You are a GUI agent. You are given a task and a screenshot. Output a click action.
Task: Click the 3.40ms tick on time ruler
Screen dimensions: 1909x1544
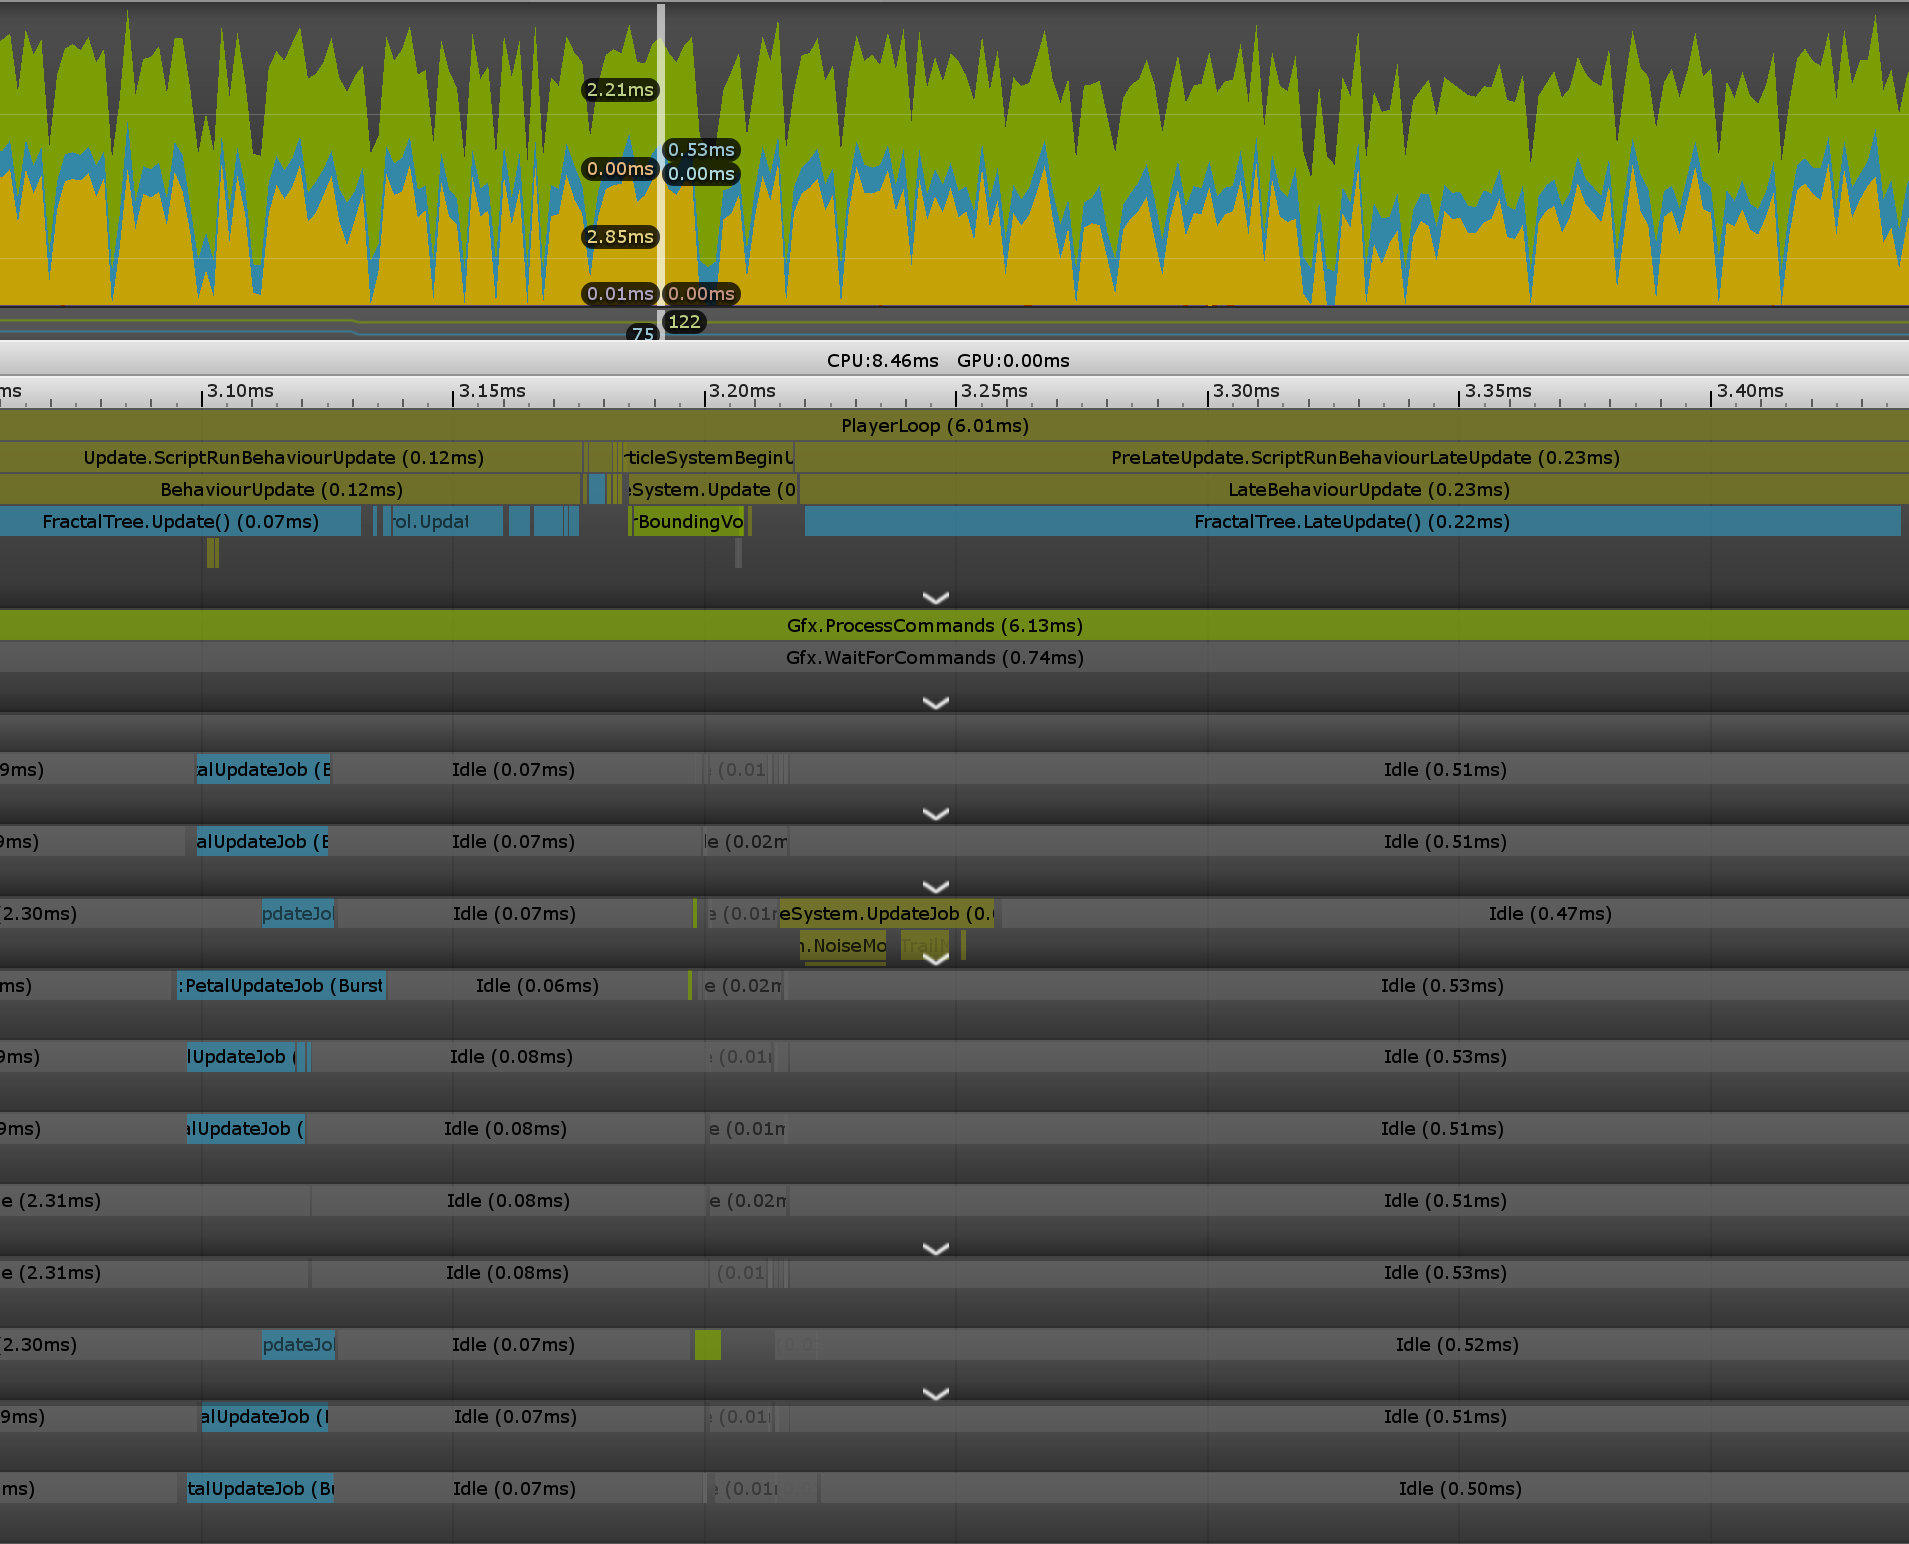point(1713,392)
